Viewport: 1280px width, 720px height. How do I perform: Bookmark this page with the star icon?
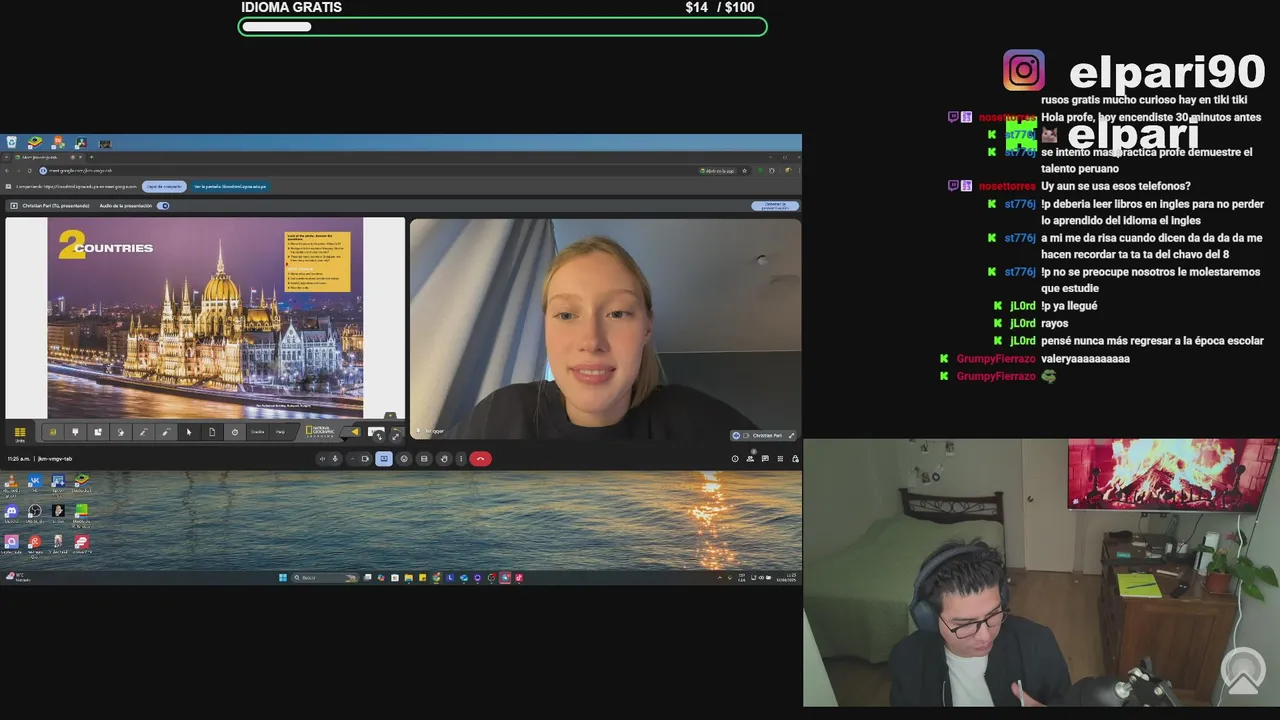click(x=744, y=171)
